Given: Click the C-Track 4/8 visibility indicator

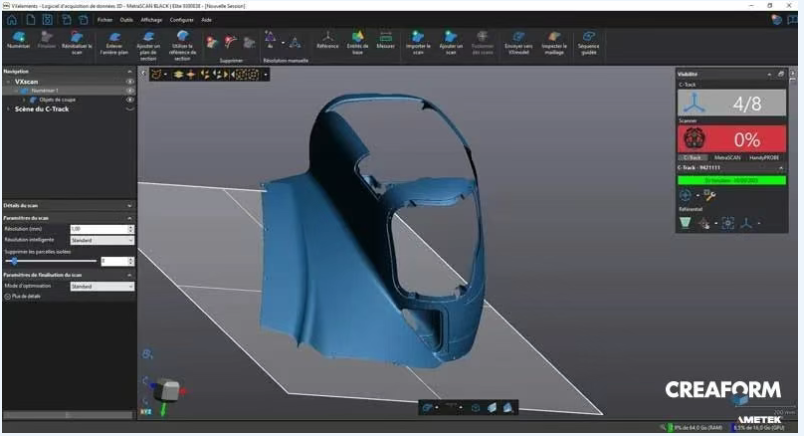Looking at the screenshot, I should pos(732,103).
